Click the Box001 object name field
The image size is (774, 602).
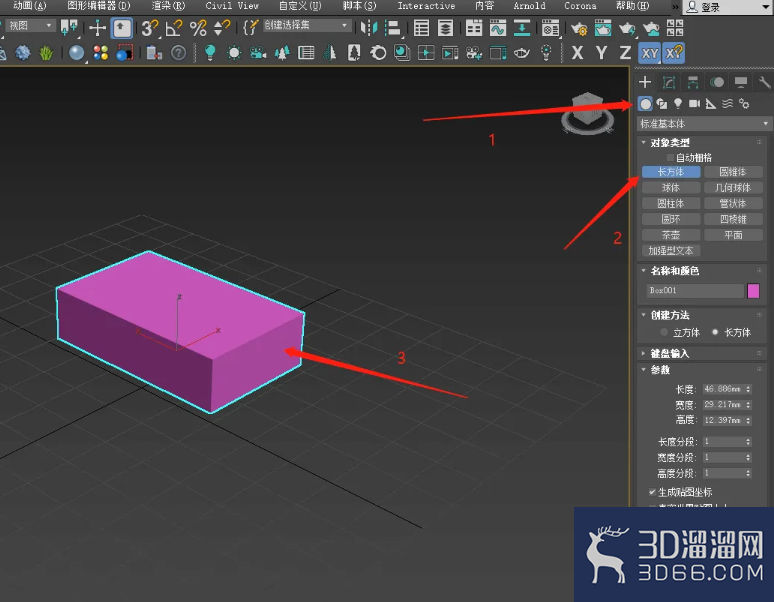point(695,291)
